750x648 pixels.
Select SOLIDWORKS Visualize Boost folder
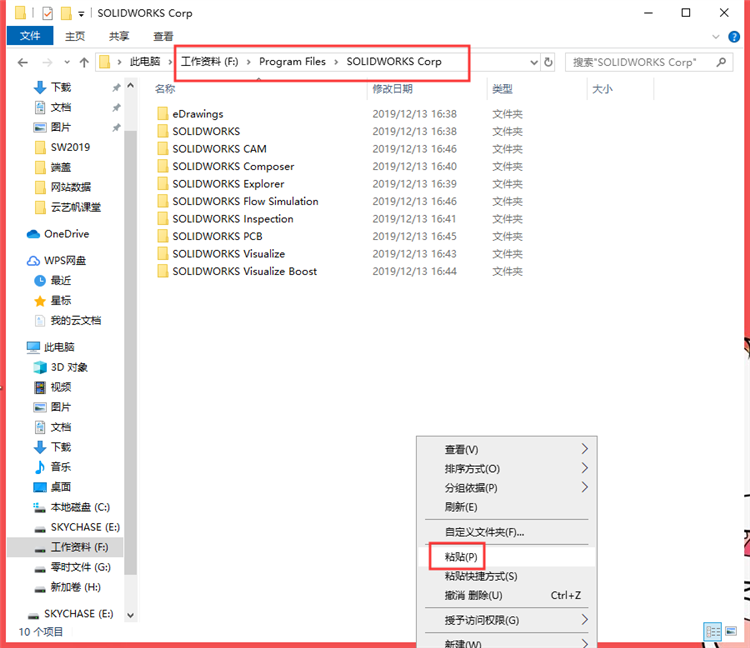[x=244, y=272]
